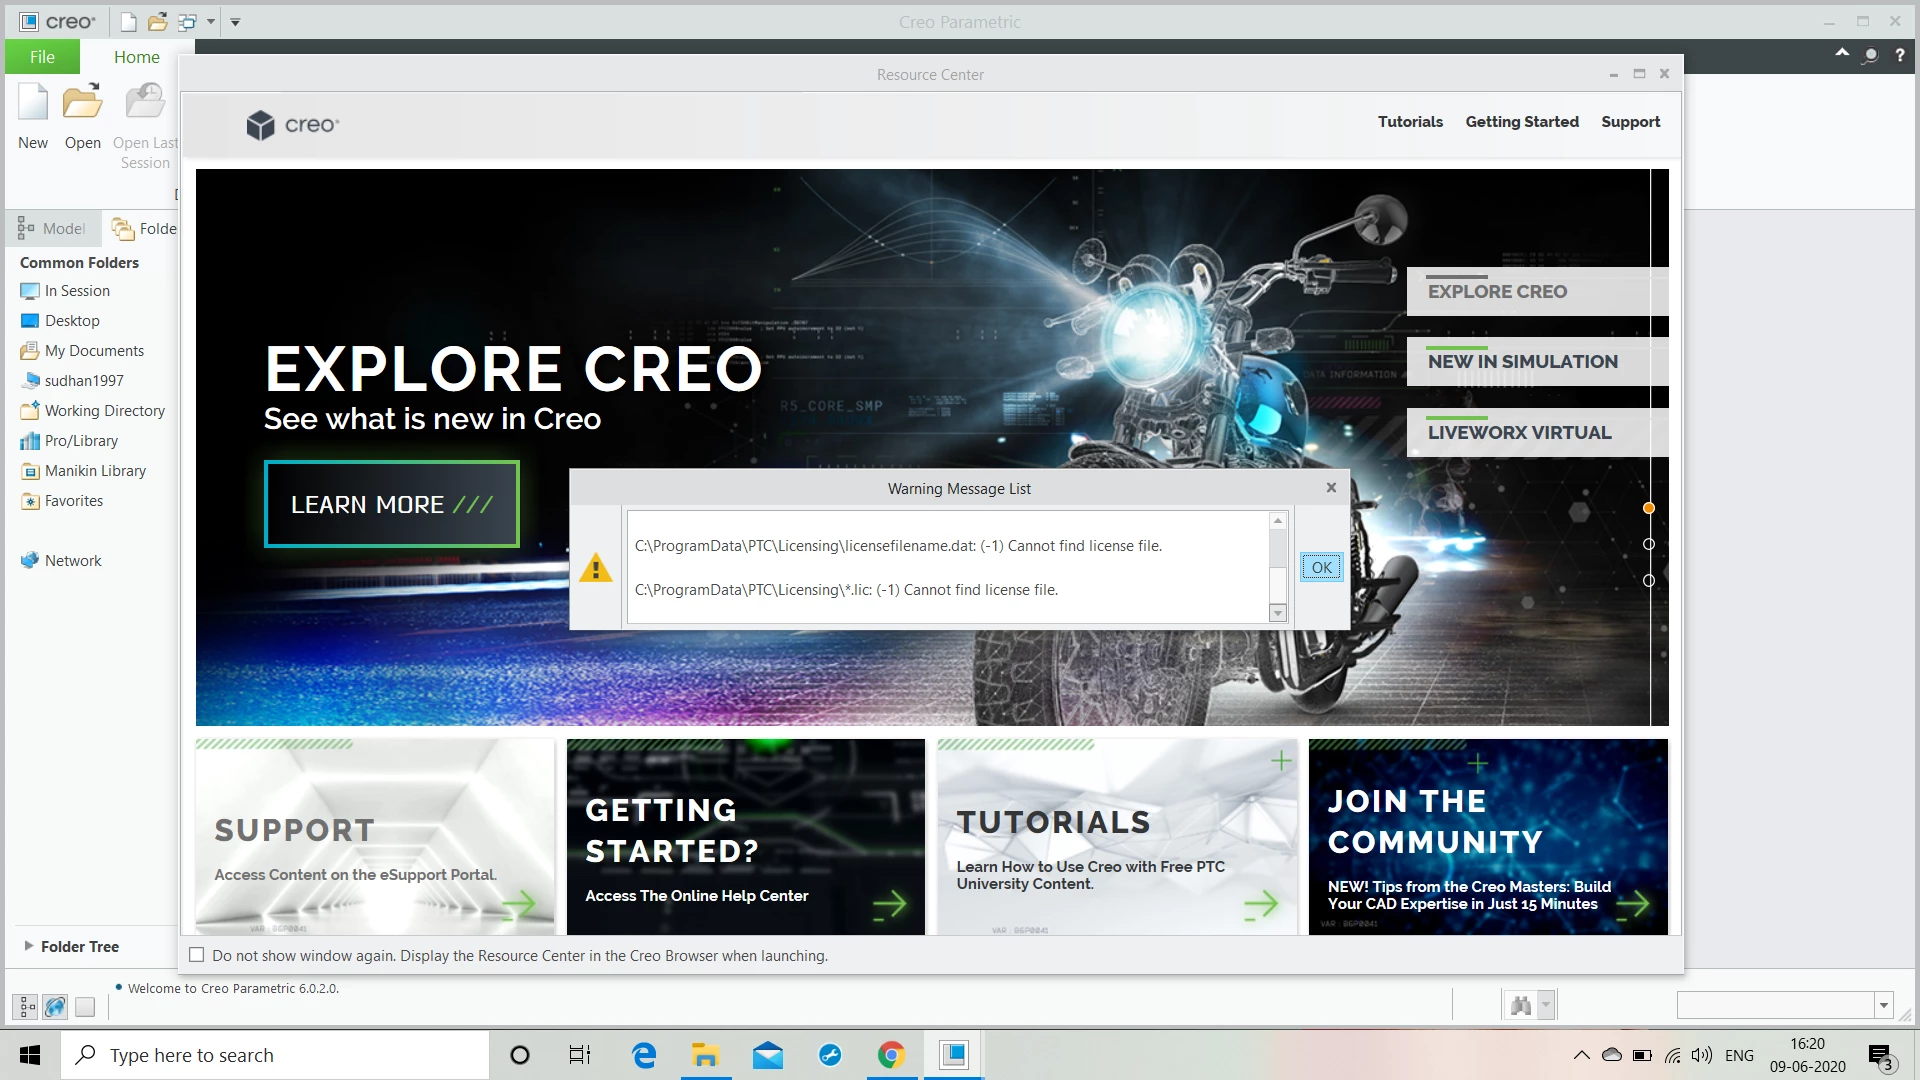Switch to the Folder browser tab

[x=145, y=229]
